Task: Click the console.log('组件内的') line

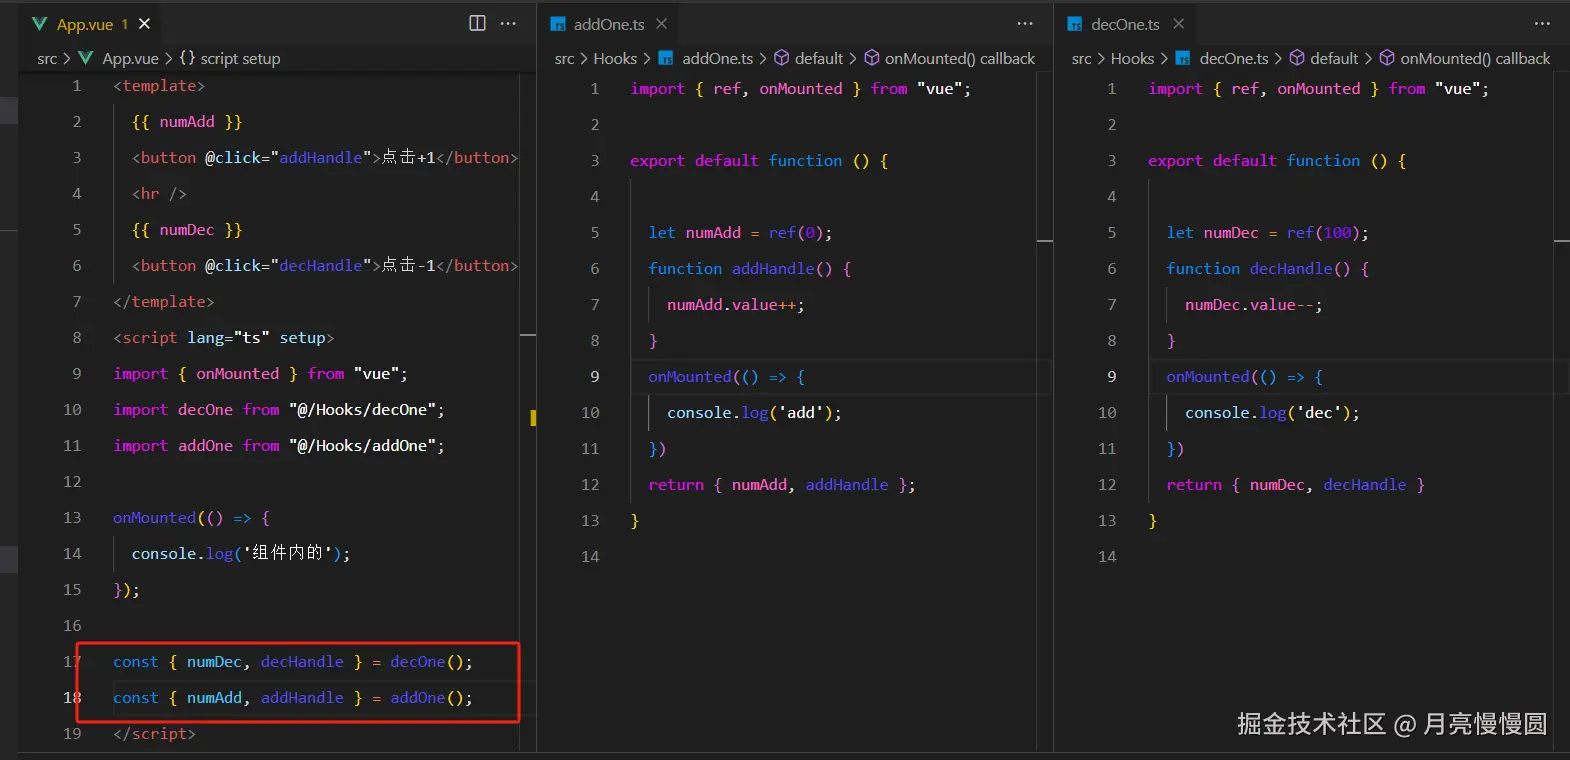Action: click(241, 554)
